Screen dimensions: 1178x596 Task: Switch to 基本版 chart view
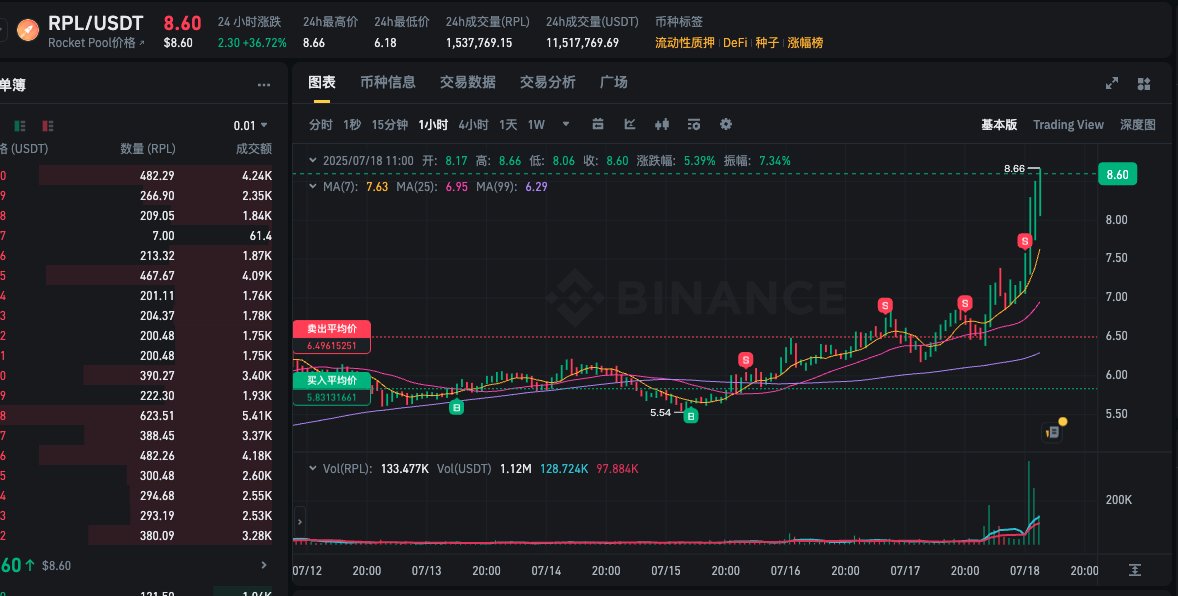999,125
